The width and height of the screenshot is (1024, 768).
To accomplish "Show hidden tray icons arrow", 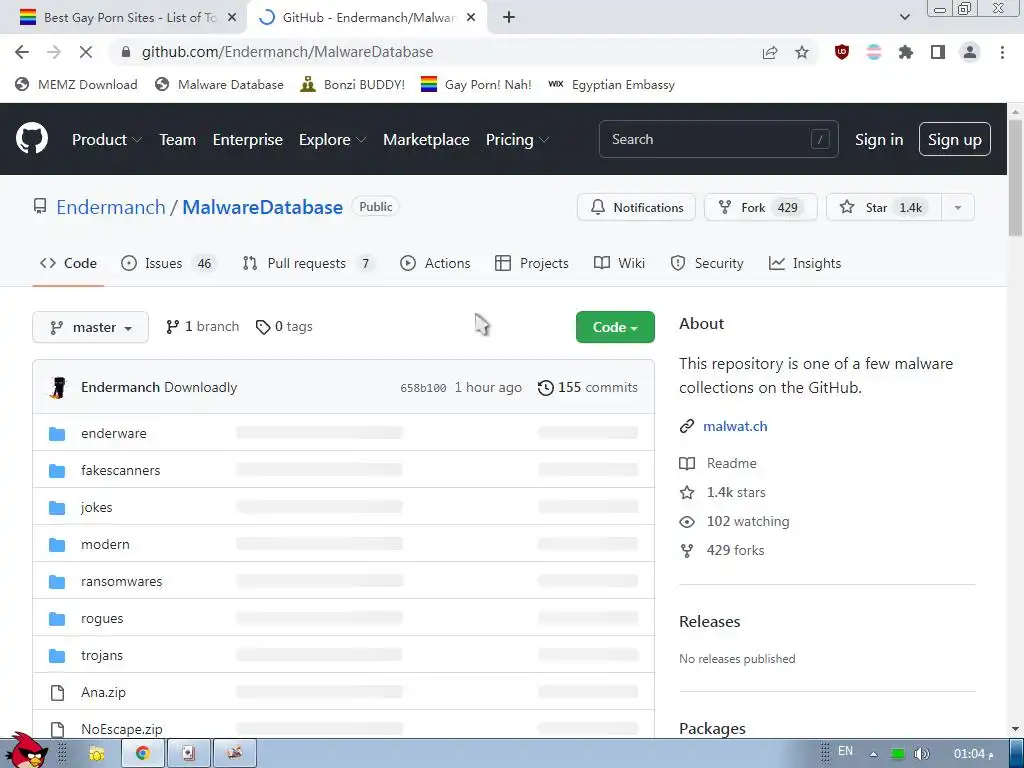I will click(873, 754).
